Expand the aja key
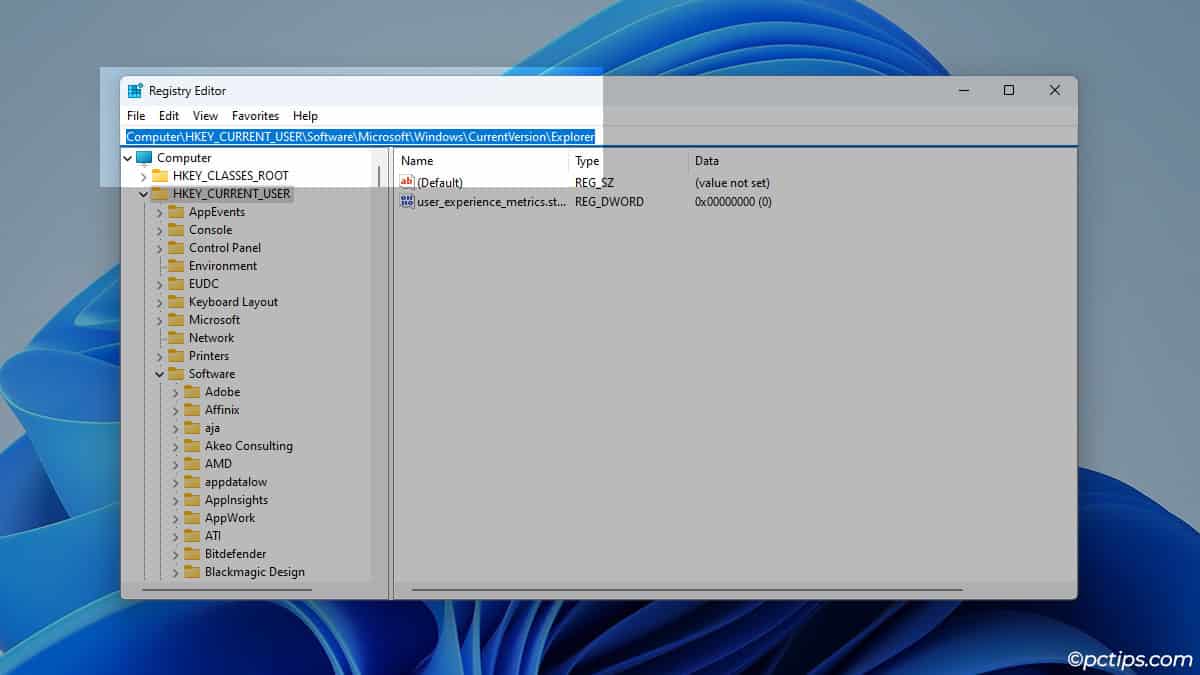Screen dimensions: 1200x675 [x=176, y=428]
